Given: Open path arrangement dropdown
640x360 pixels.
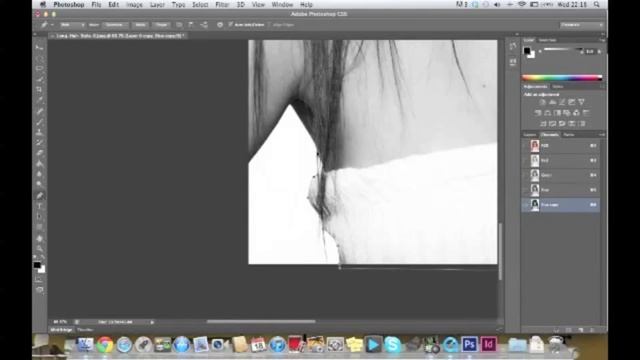Looking at the screenshot, I should click(x=204, y=25).
